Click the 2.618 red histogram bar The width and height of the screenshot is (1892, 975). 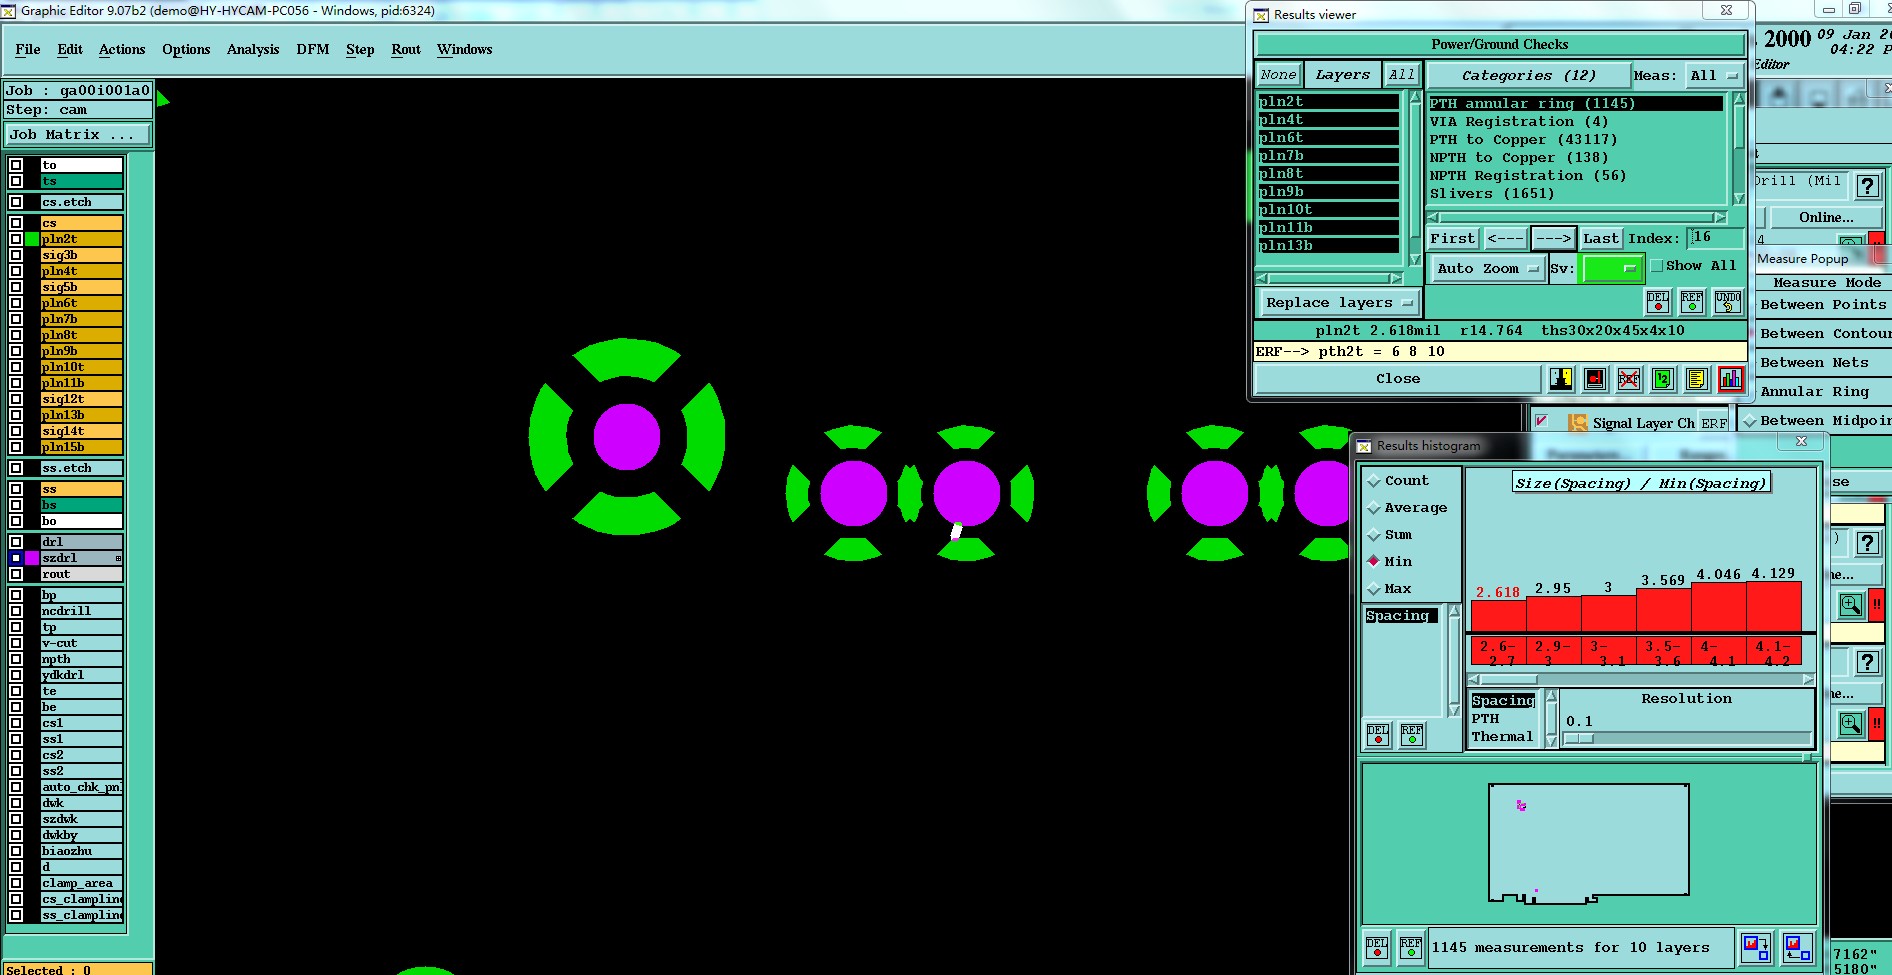[x=1498, y=616]
